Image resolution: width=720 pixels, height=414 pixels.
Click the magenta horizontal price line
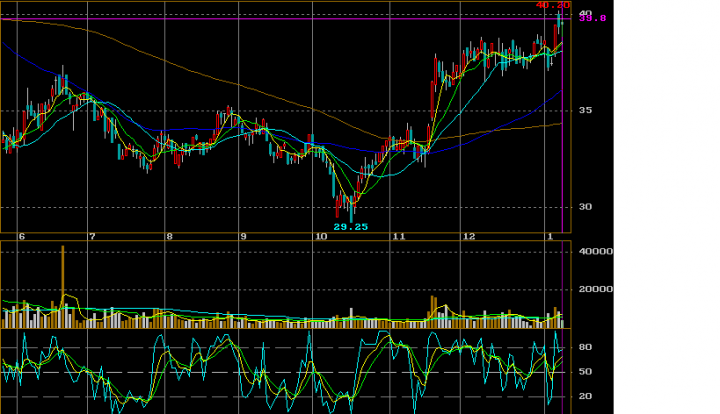(x=285, y=19)
